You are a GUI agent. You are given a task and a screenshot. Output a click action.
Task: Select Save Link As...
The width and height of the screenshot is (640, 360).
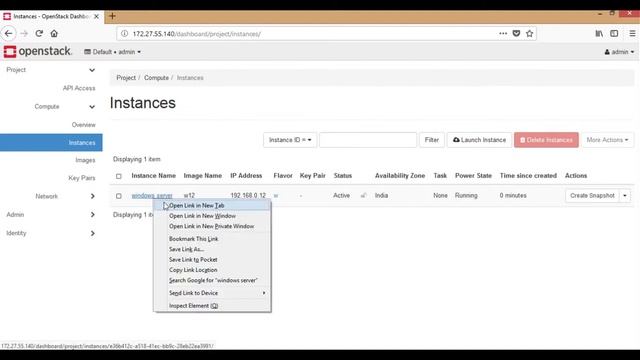212,249
